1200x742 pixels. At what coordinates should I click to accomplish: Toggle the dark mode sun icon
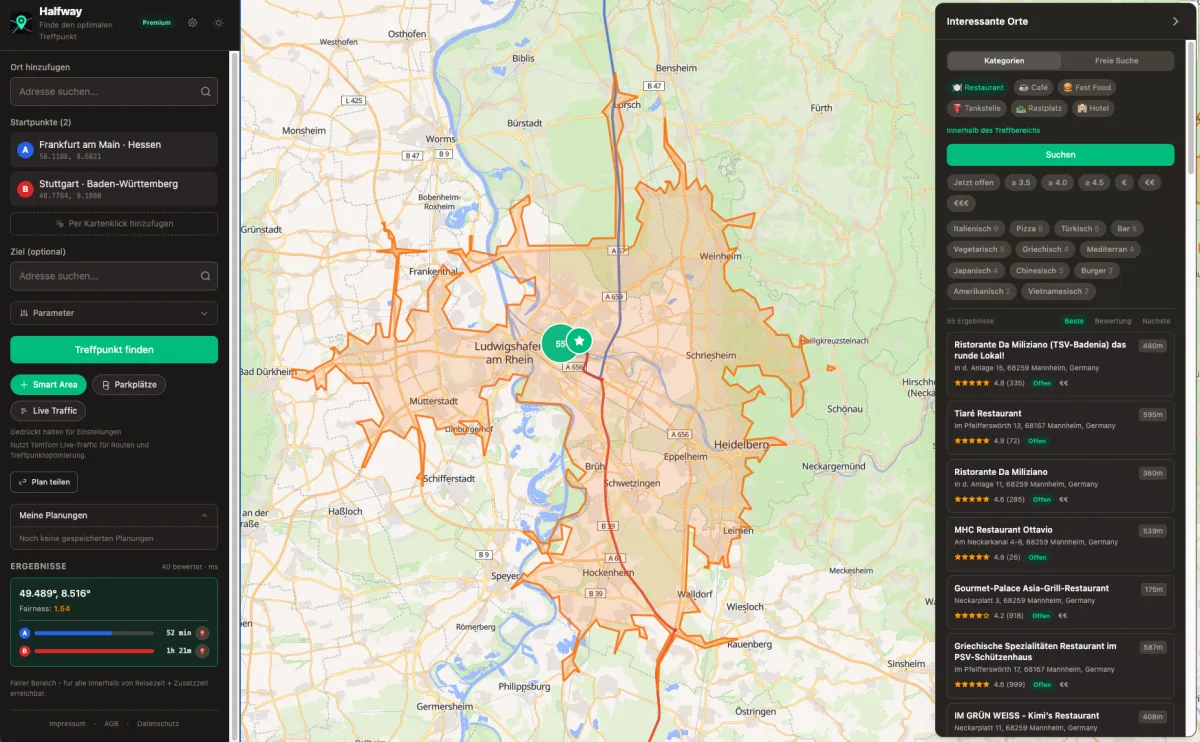[218, 22]
